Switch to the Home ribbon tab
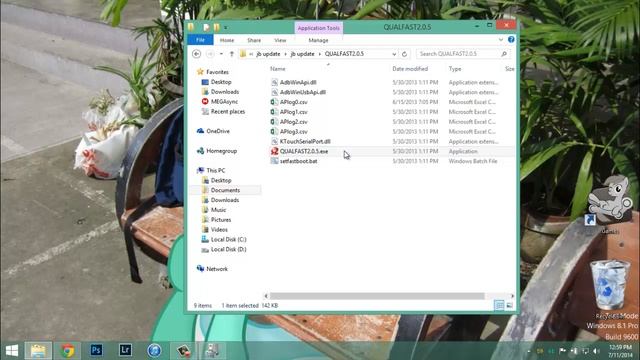640x360 pixels. click(227, 40)
